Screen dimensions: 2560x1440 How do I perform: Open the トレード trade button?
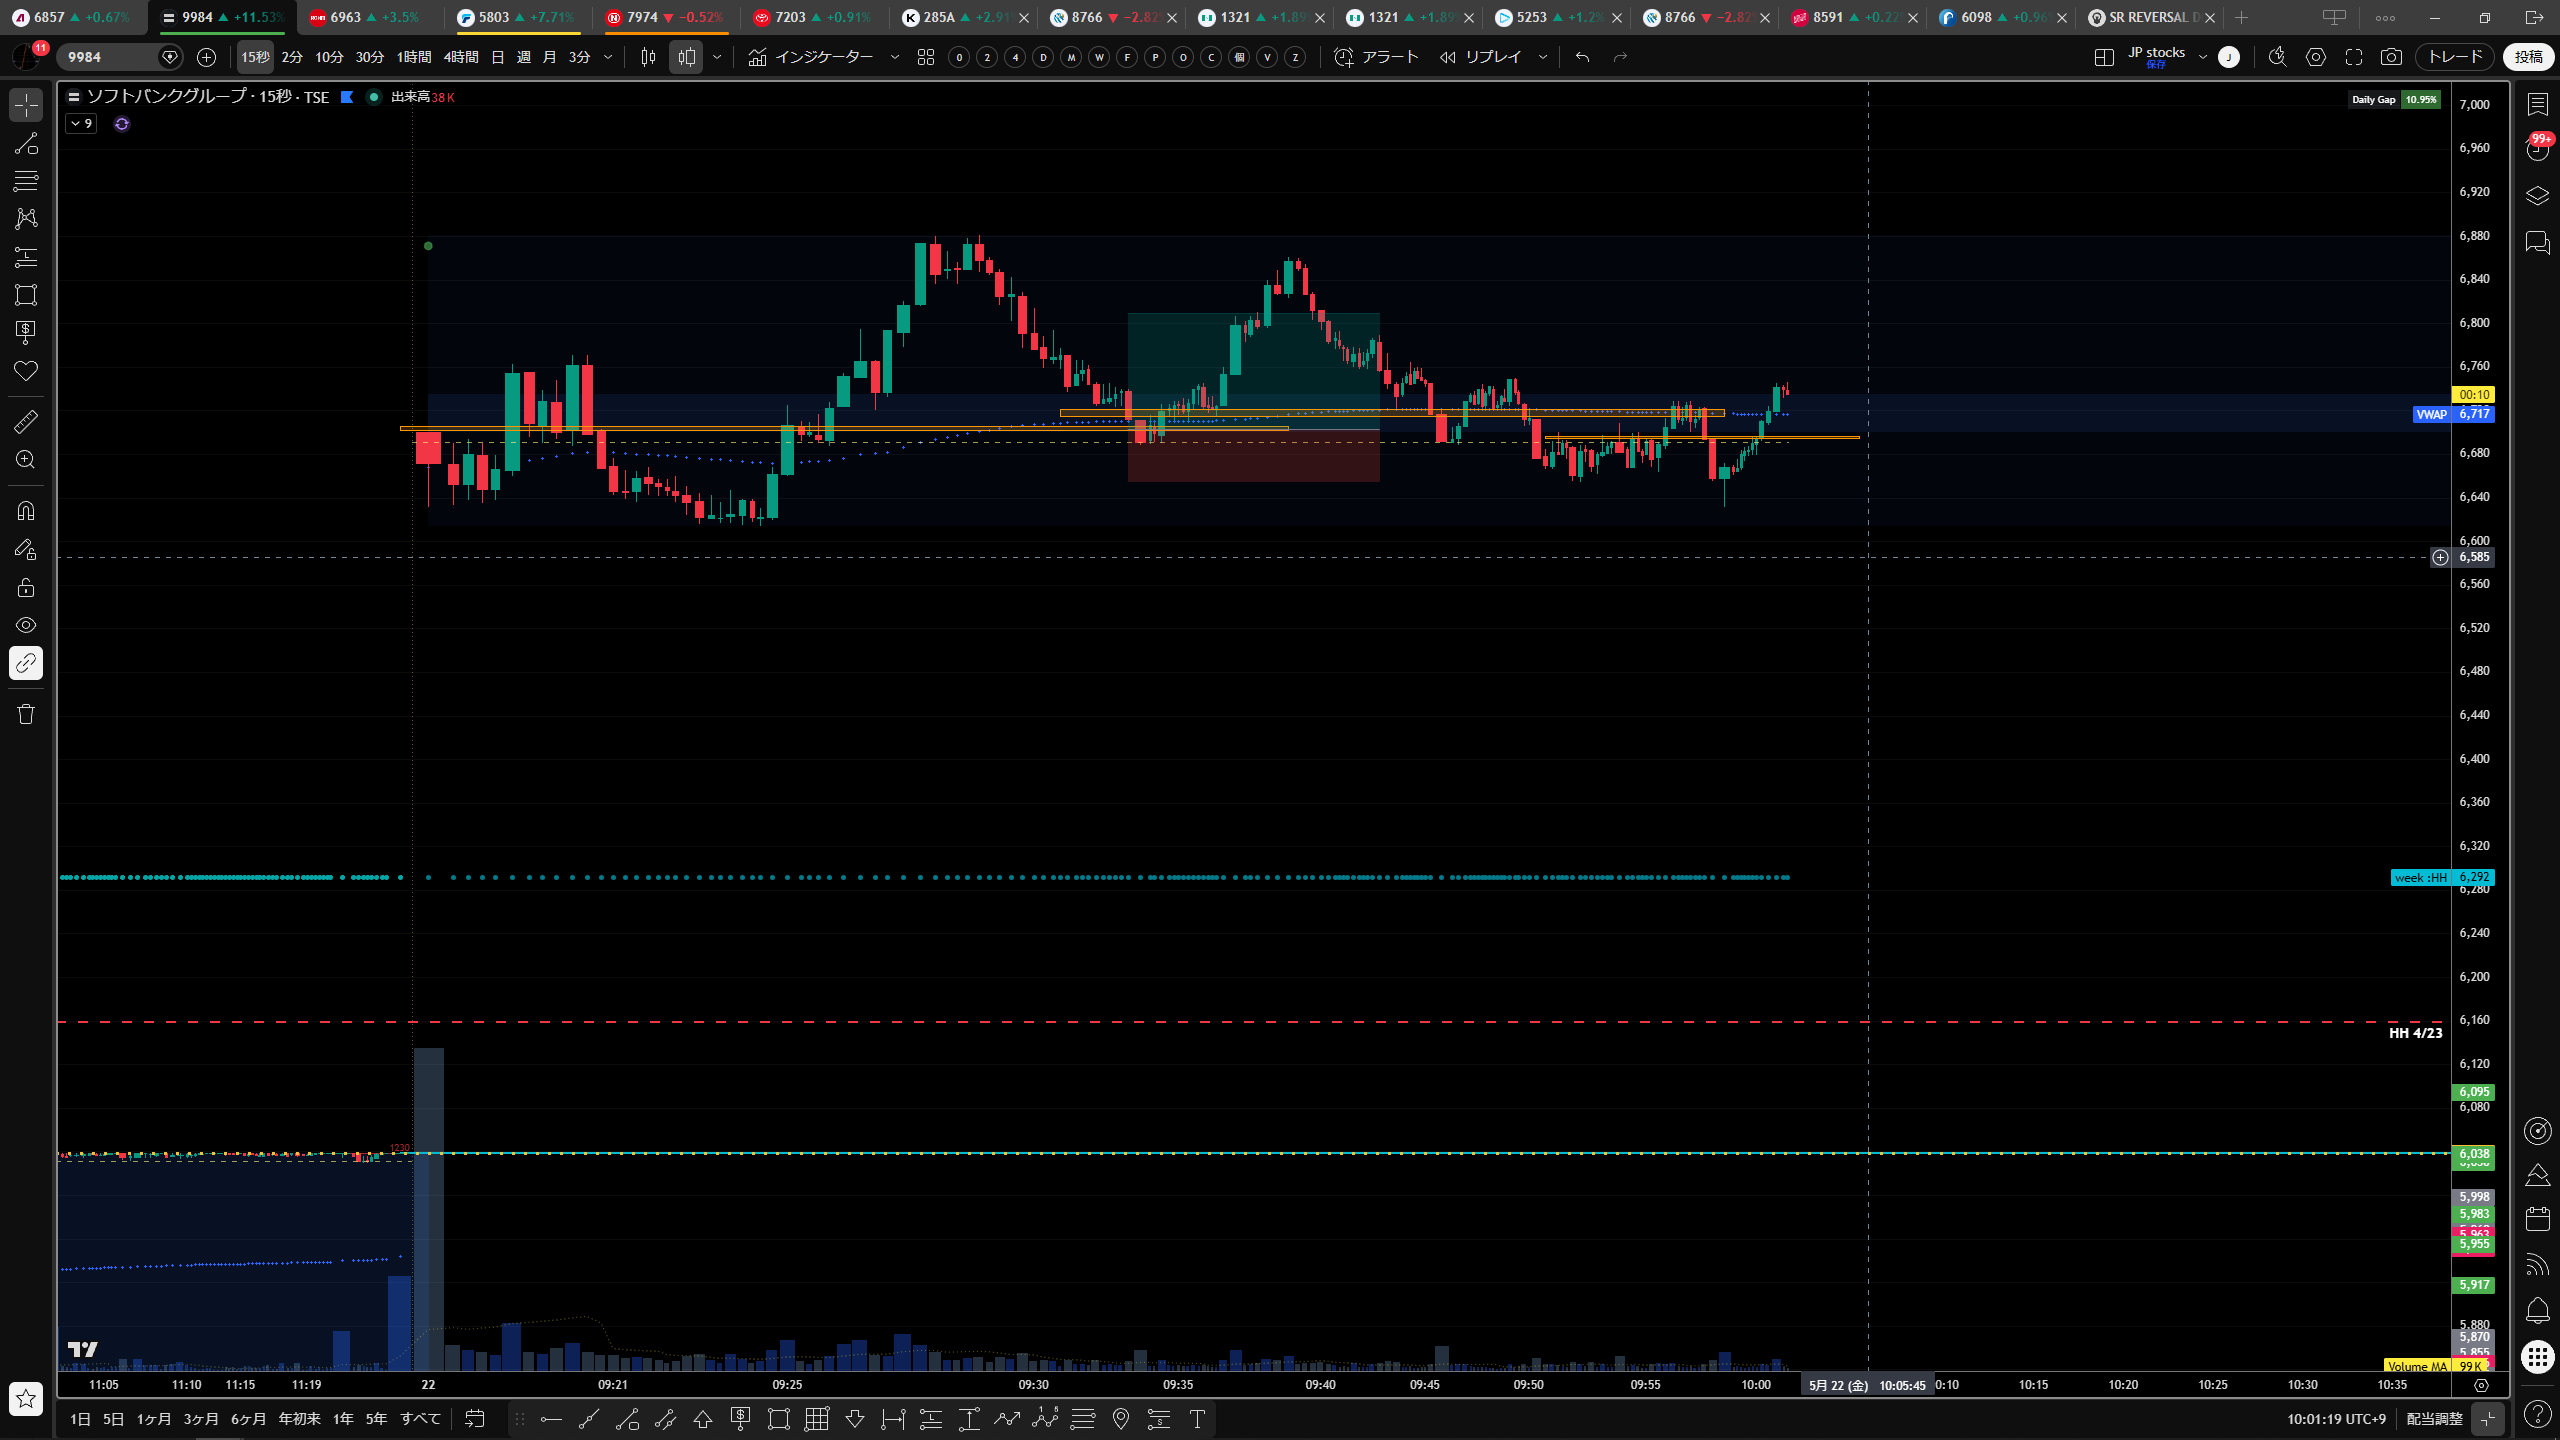click(x=2455, y=57)
